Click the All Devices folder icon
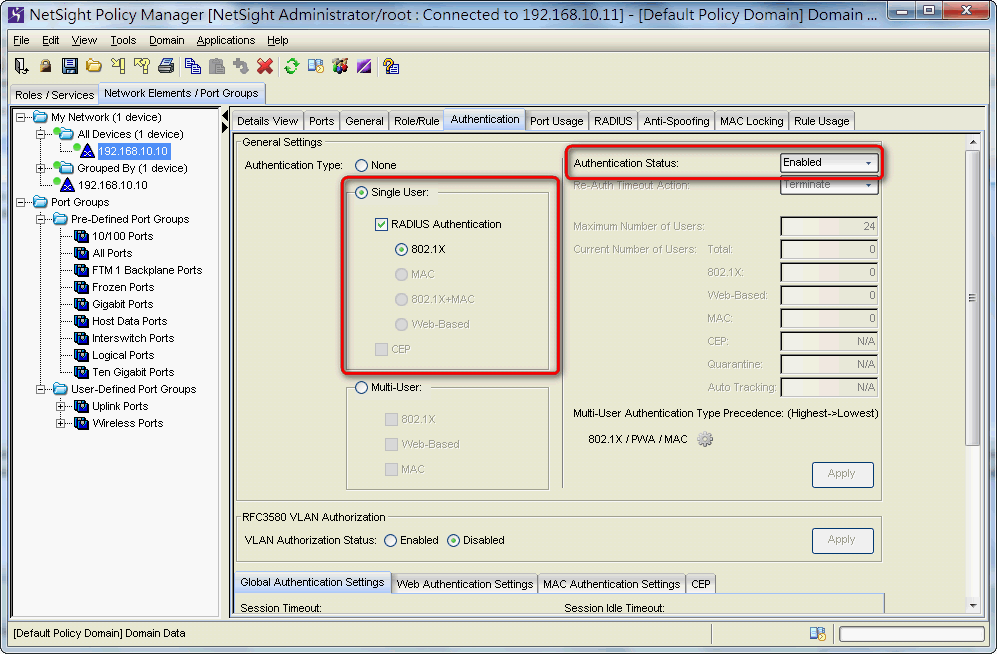This screenshot has width=997, height=654. [65, 133]
